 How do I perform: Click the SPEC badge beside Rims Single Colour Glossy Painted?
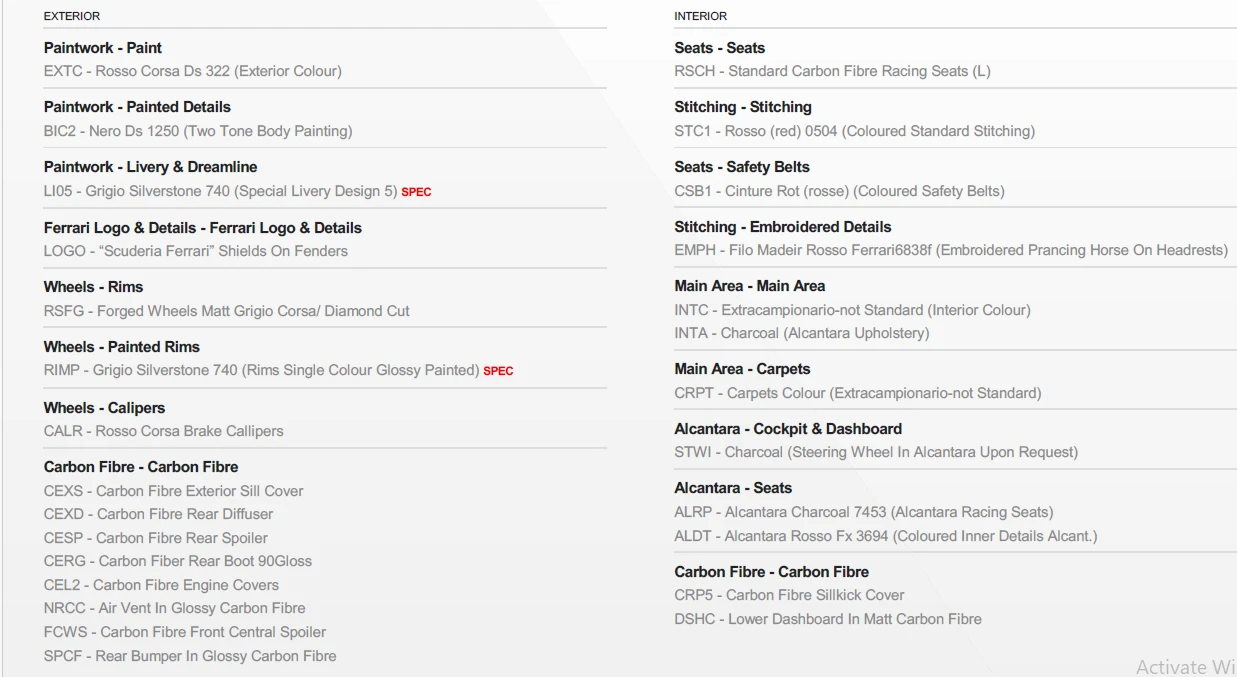tap(498, 371)
